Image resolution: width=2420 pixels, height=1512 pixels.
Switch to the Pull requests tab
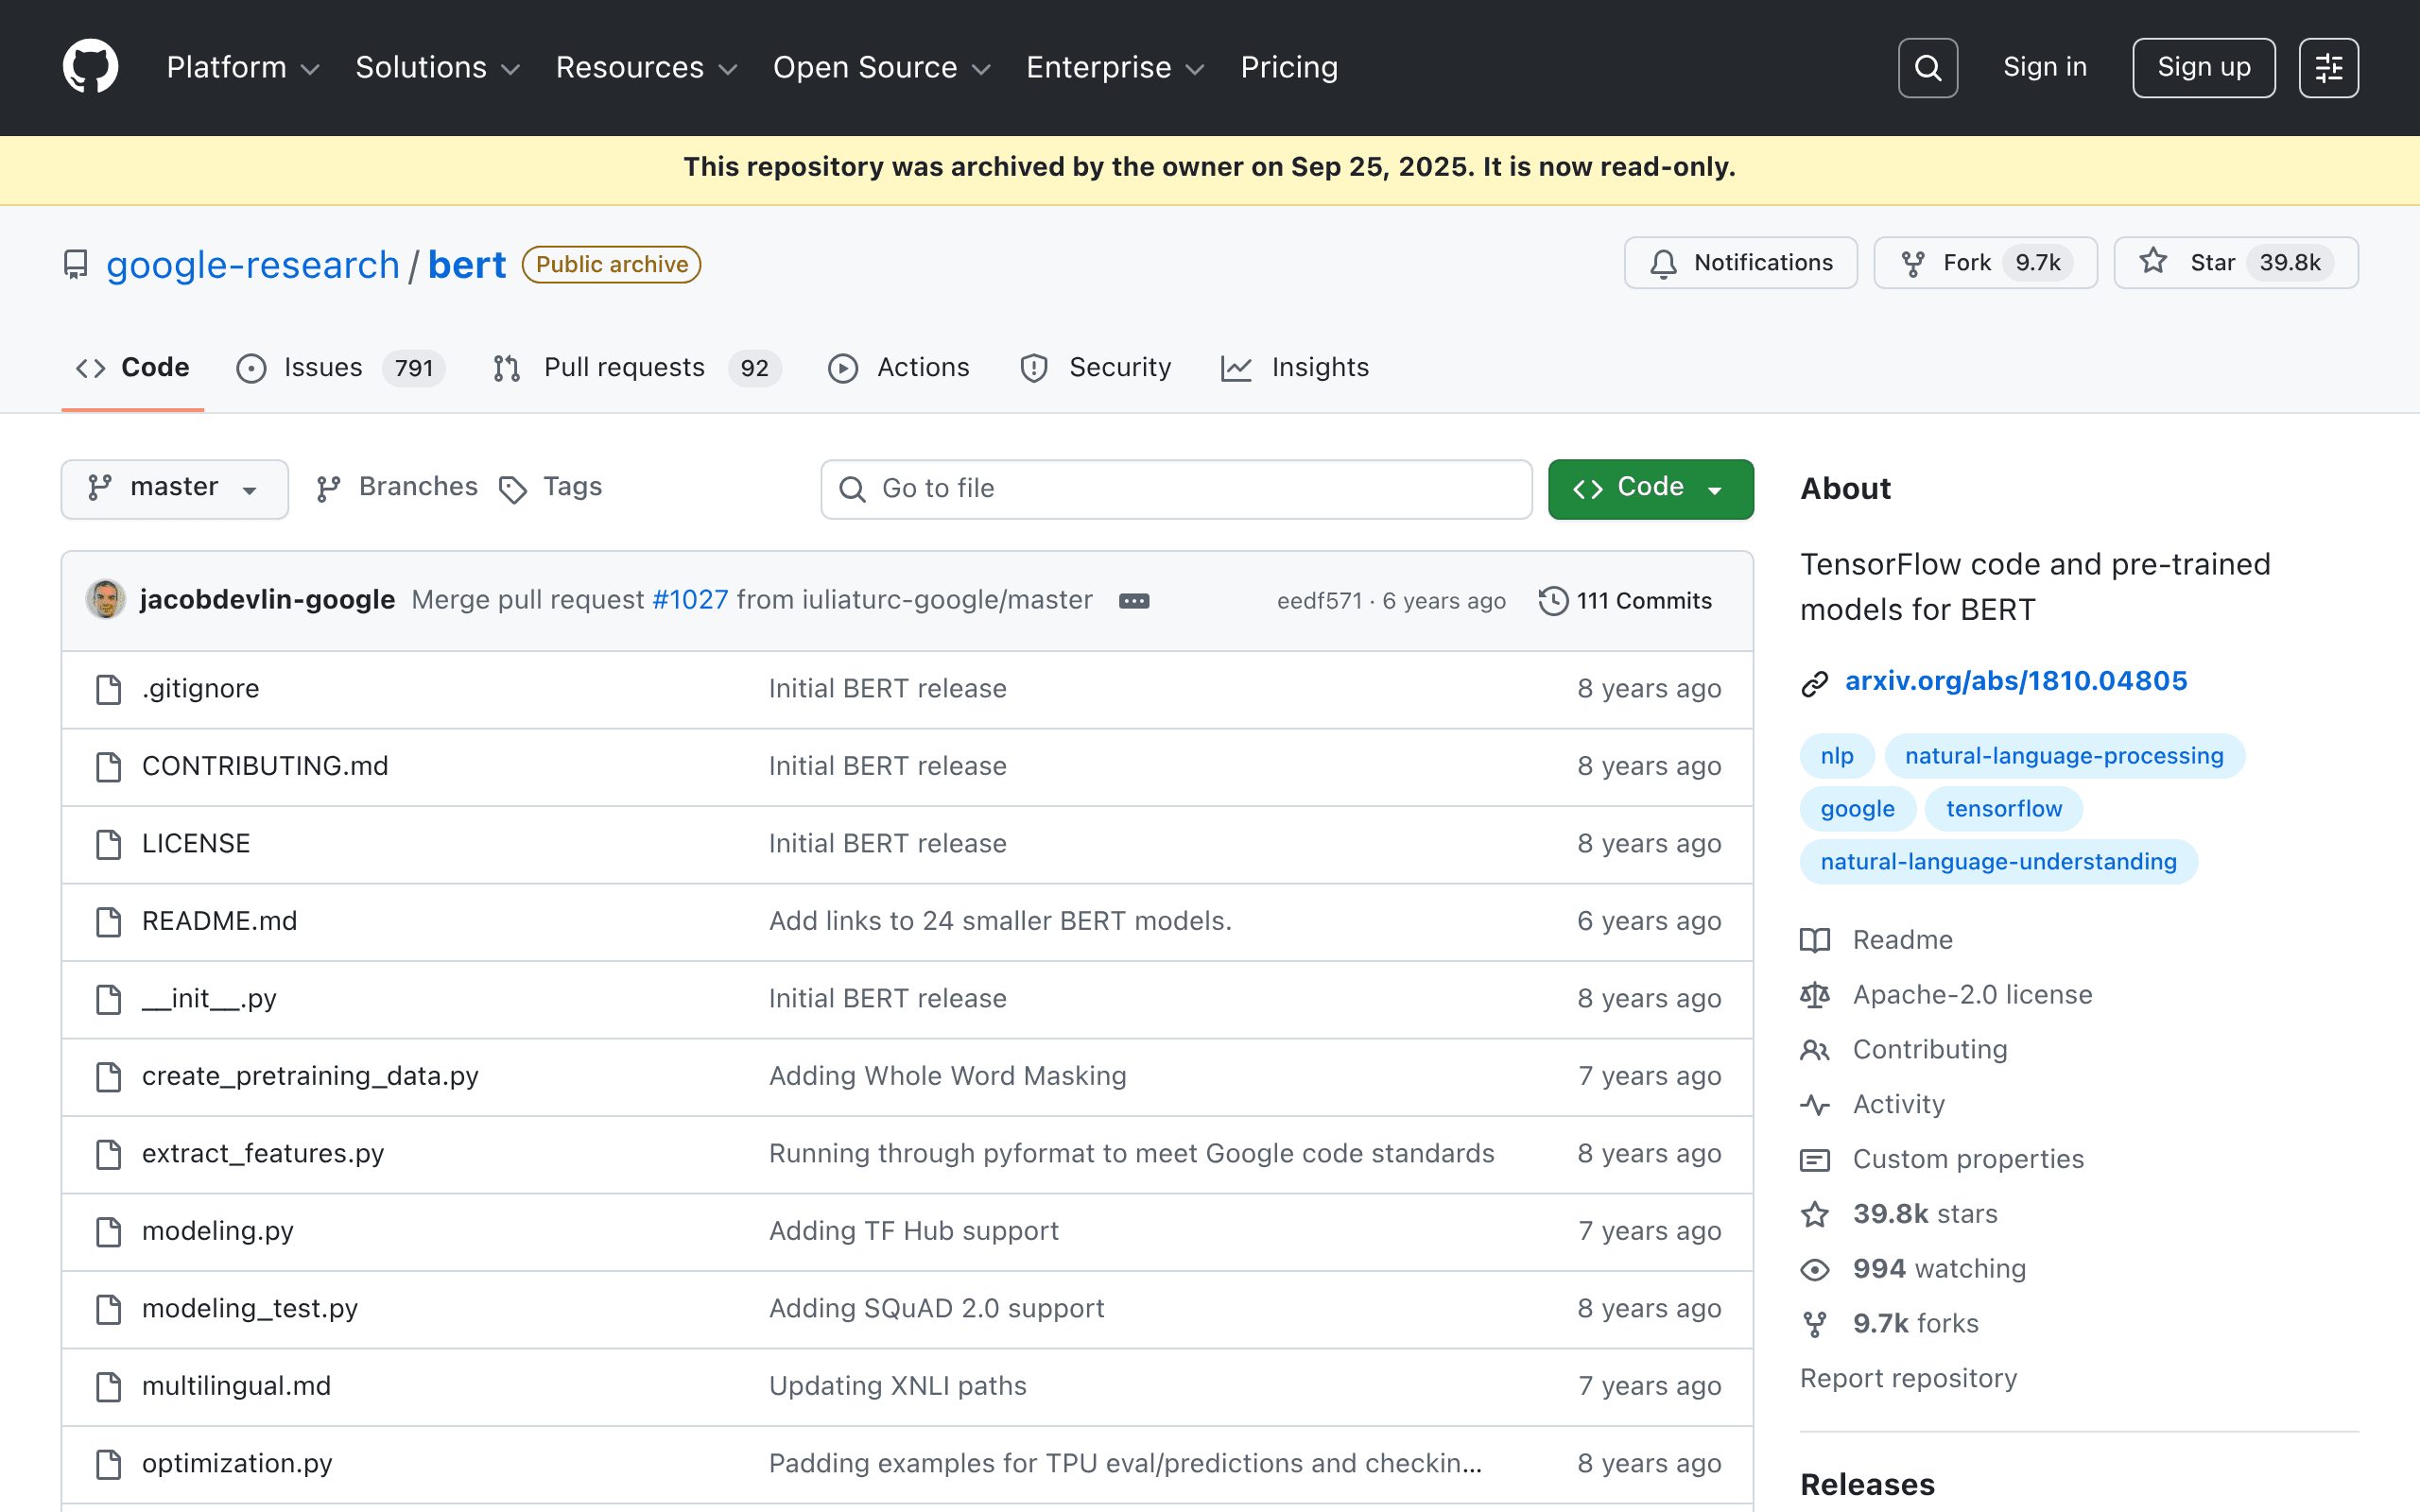coord(636,368)
